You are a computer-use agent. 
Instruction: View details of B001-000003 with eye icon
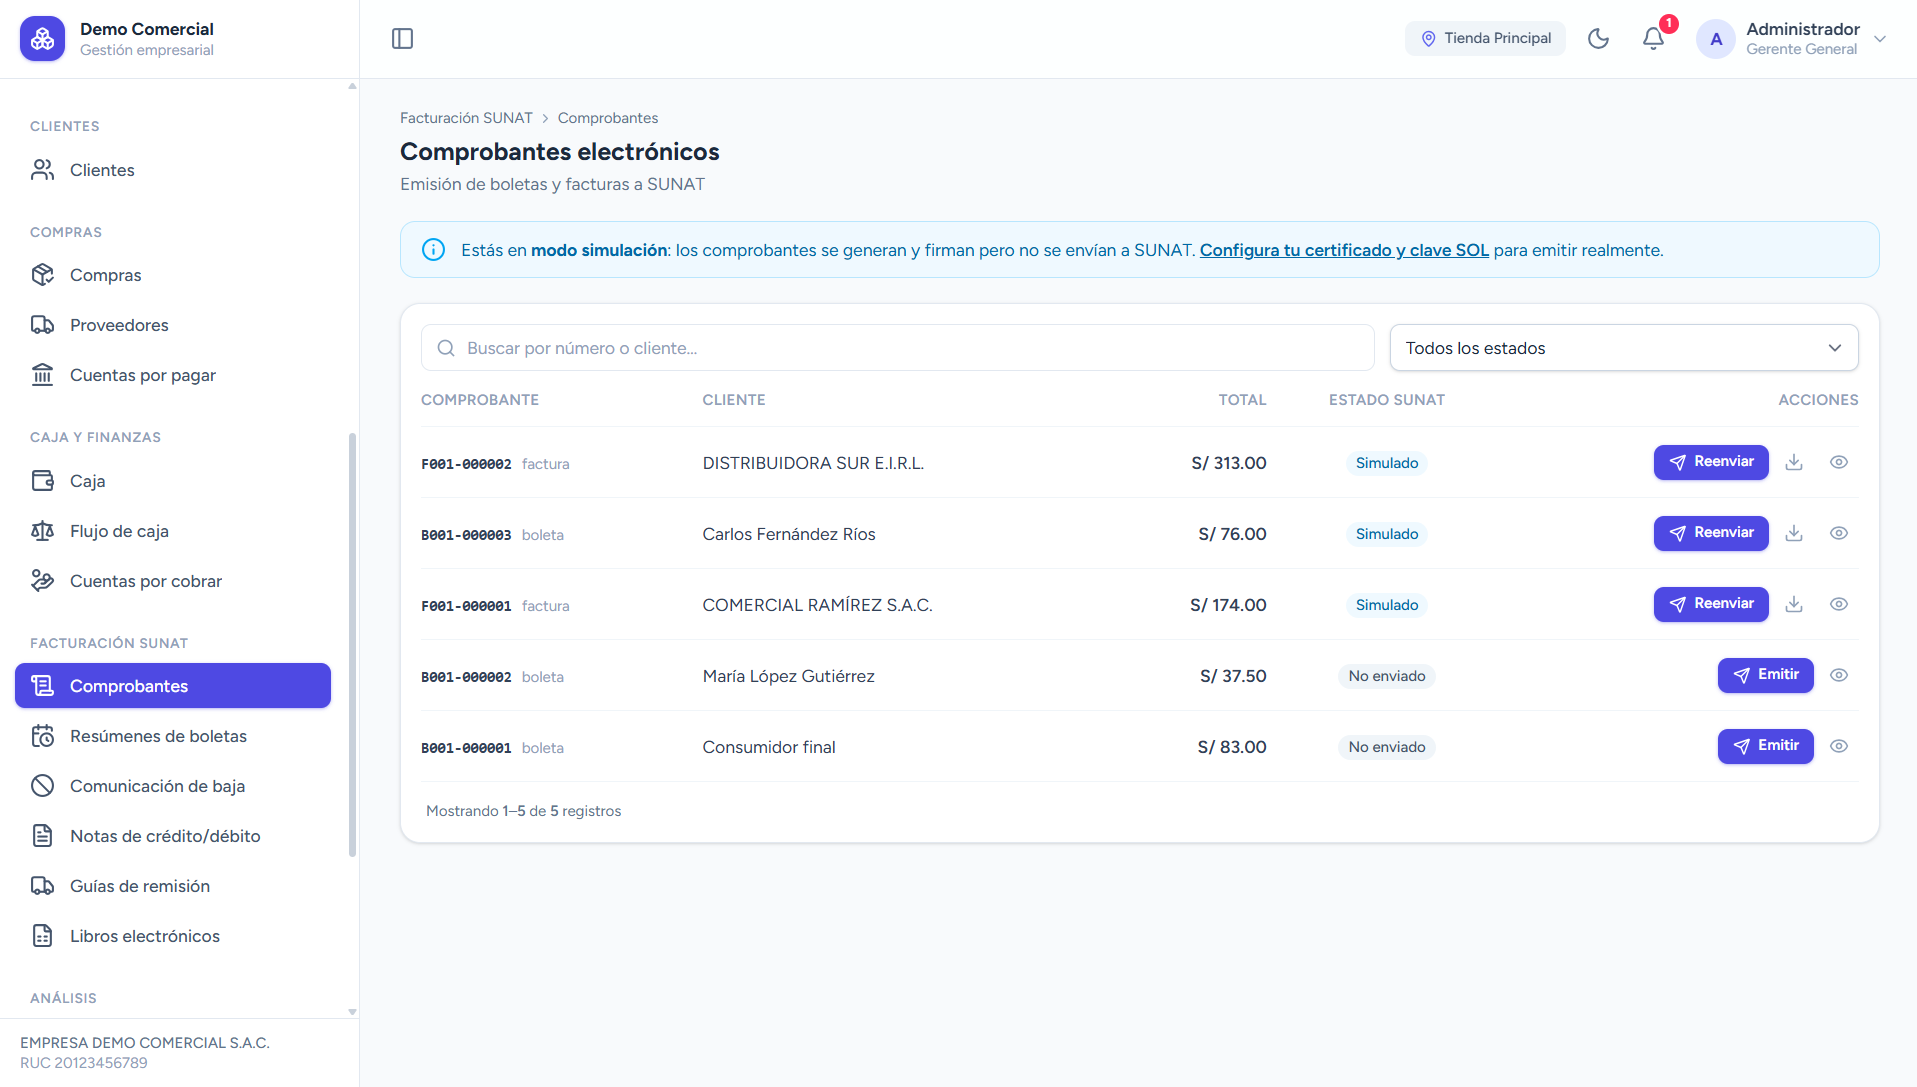click(1838, 533)
